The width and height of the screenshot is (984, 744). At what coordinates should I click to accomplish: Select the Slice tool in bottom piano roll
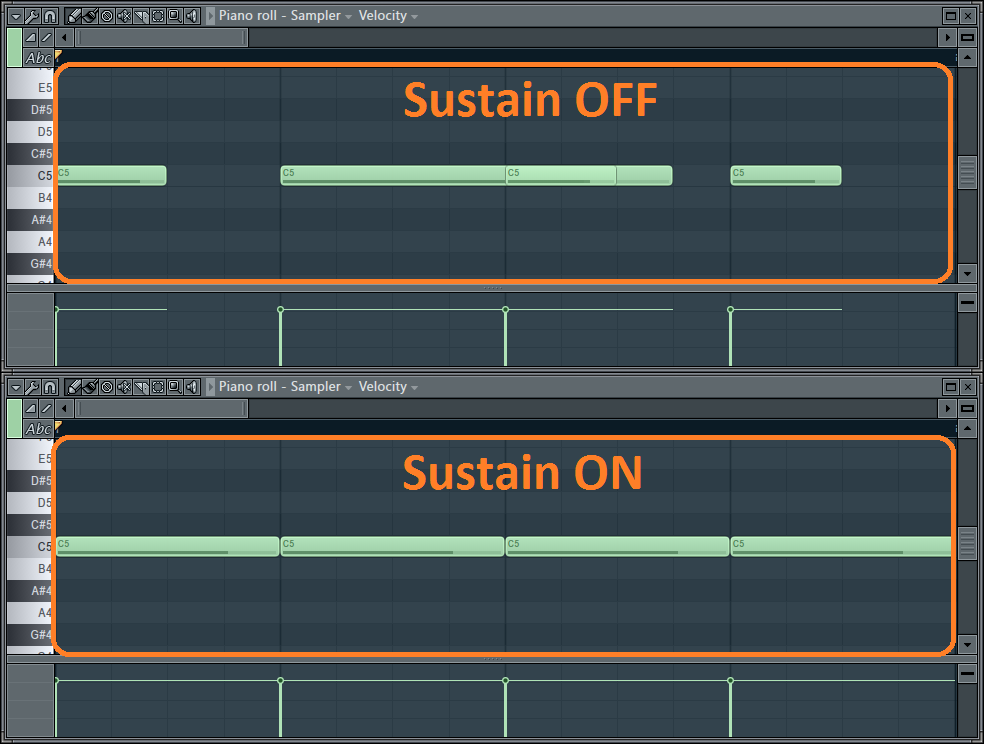click(x=141, y=387)
